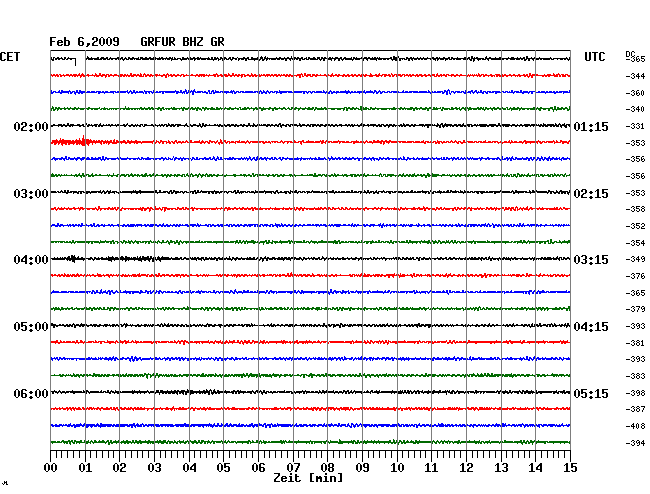Click the calibration step mark on first trace
The height and width of the screenshot is (494, 650).
(74, 62)
